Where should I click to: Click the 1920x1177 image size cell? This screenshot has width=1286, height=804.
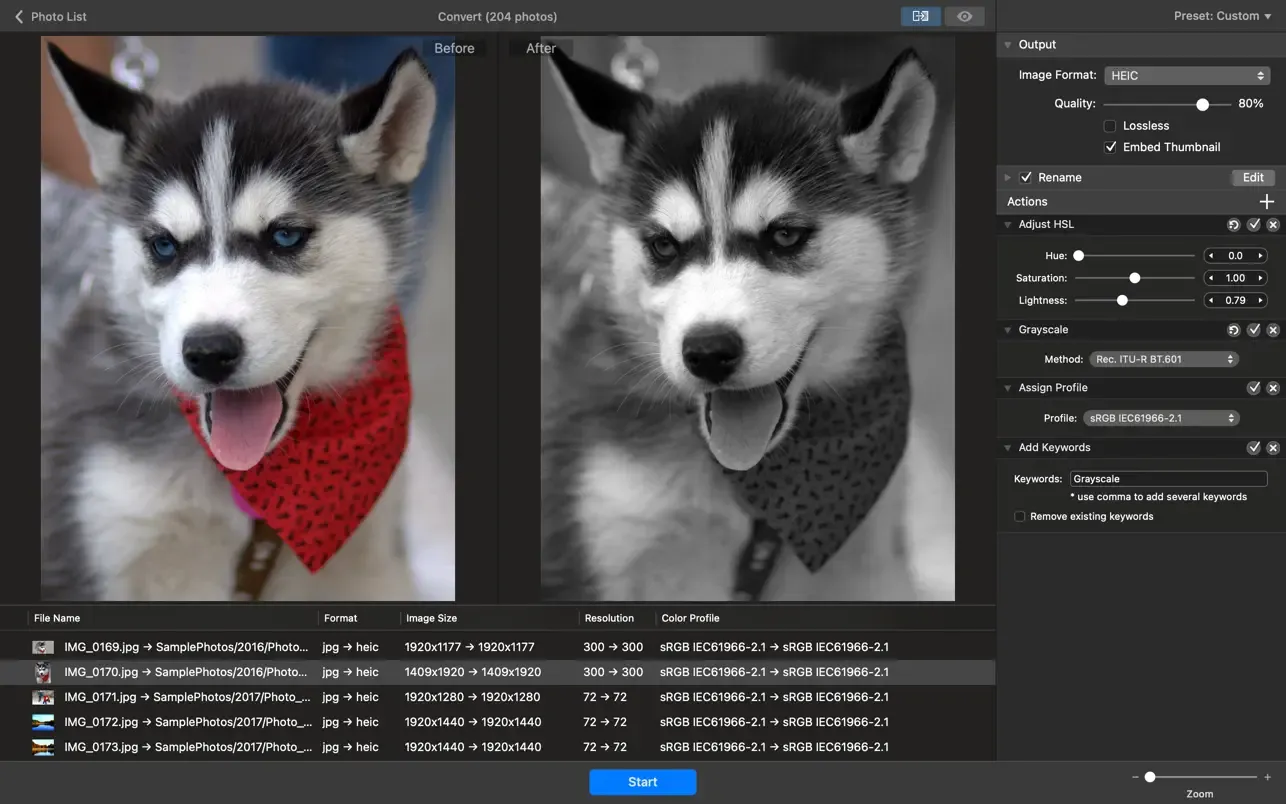click(470, 647)
